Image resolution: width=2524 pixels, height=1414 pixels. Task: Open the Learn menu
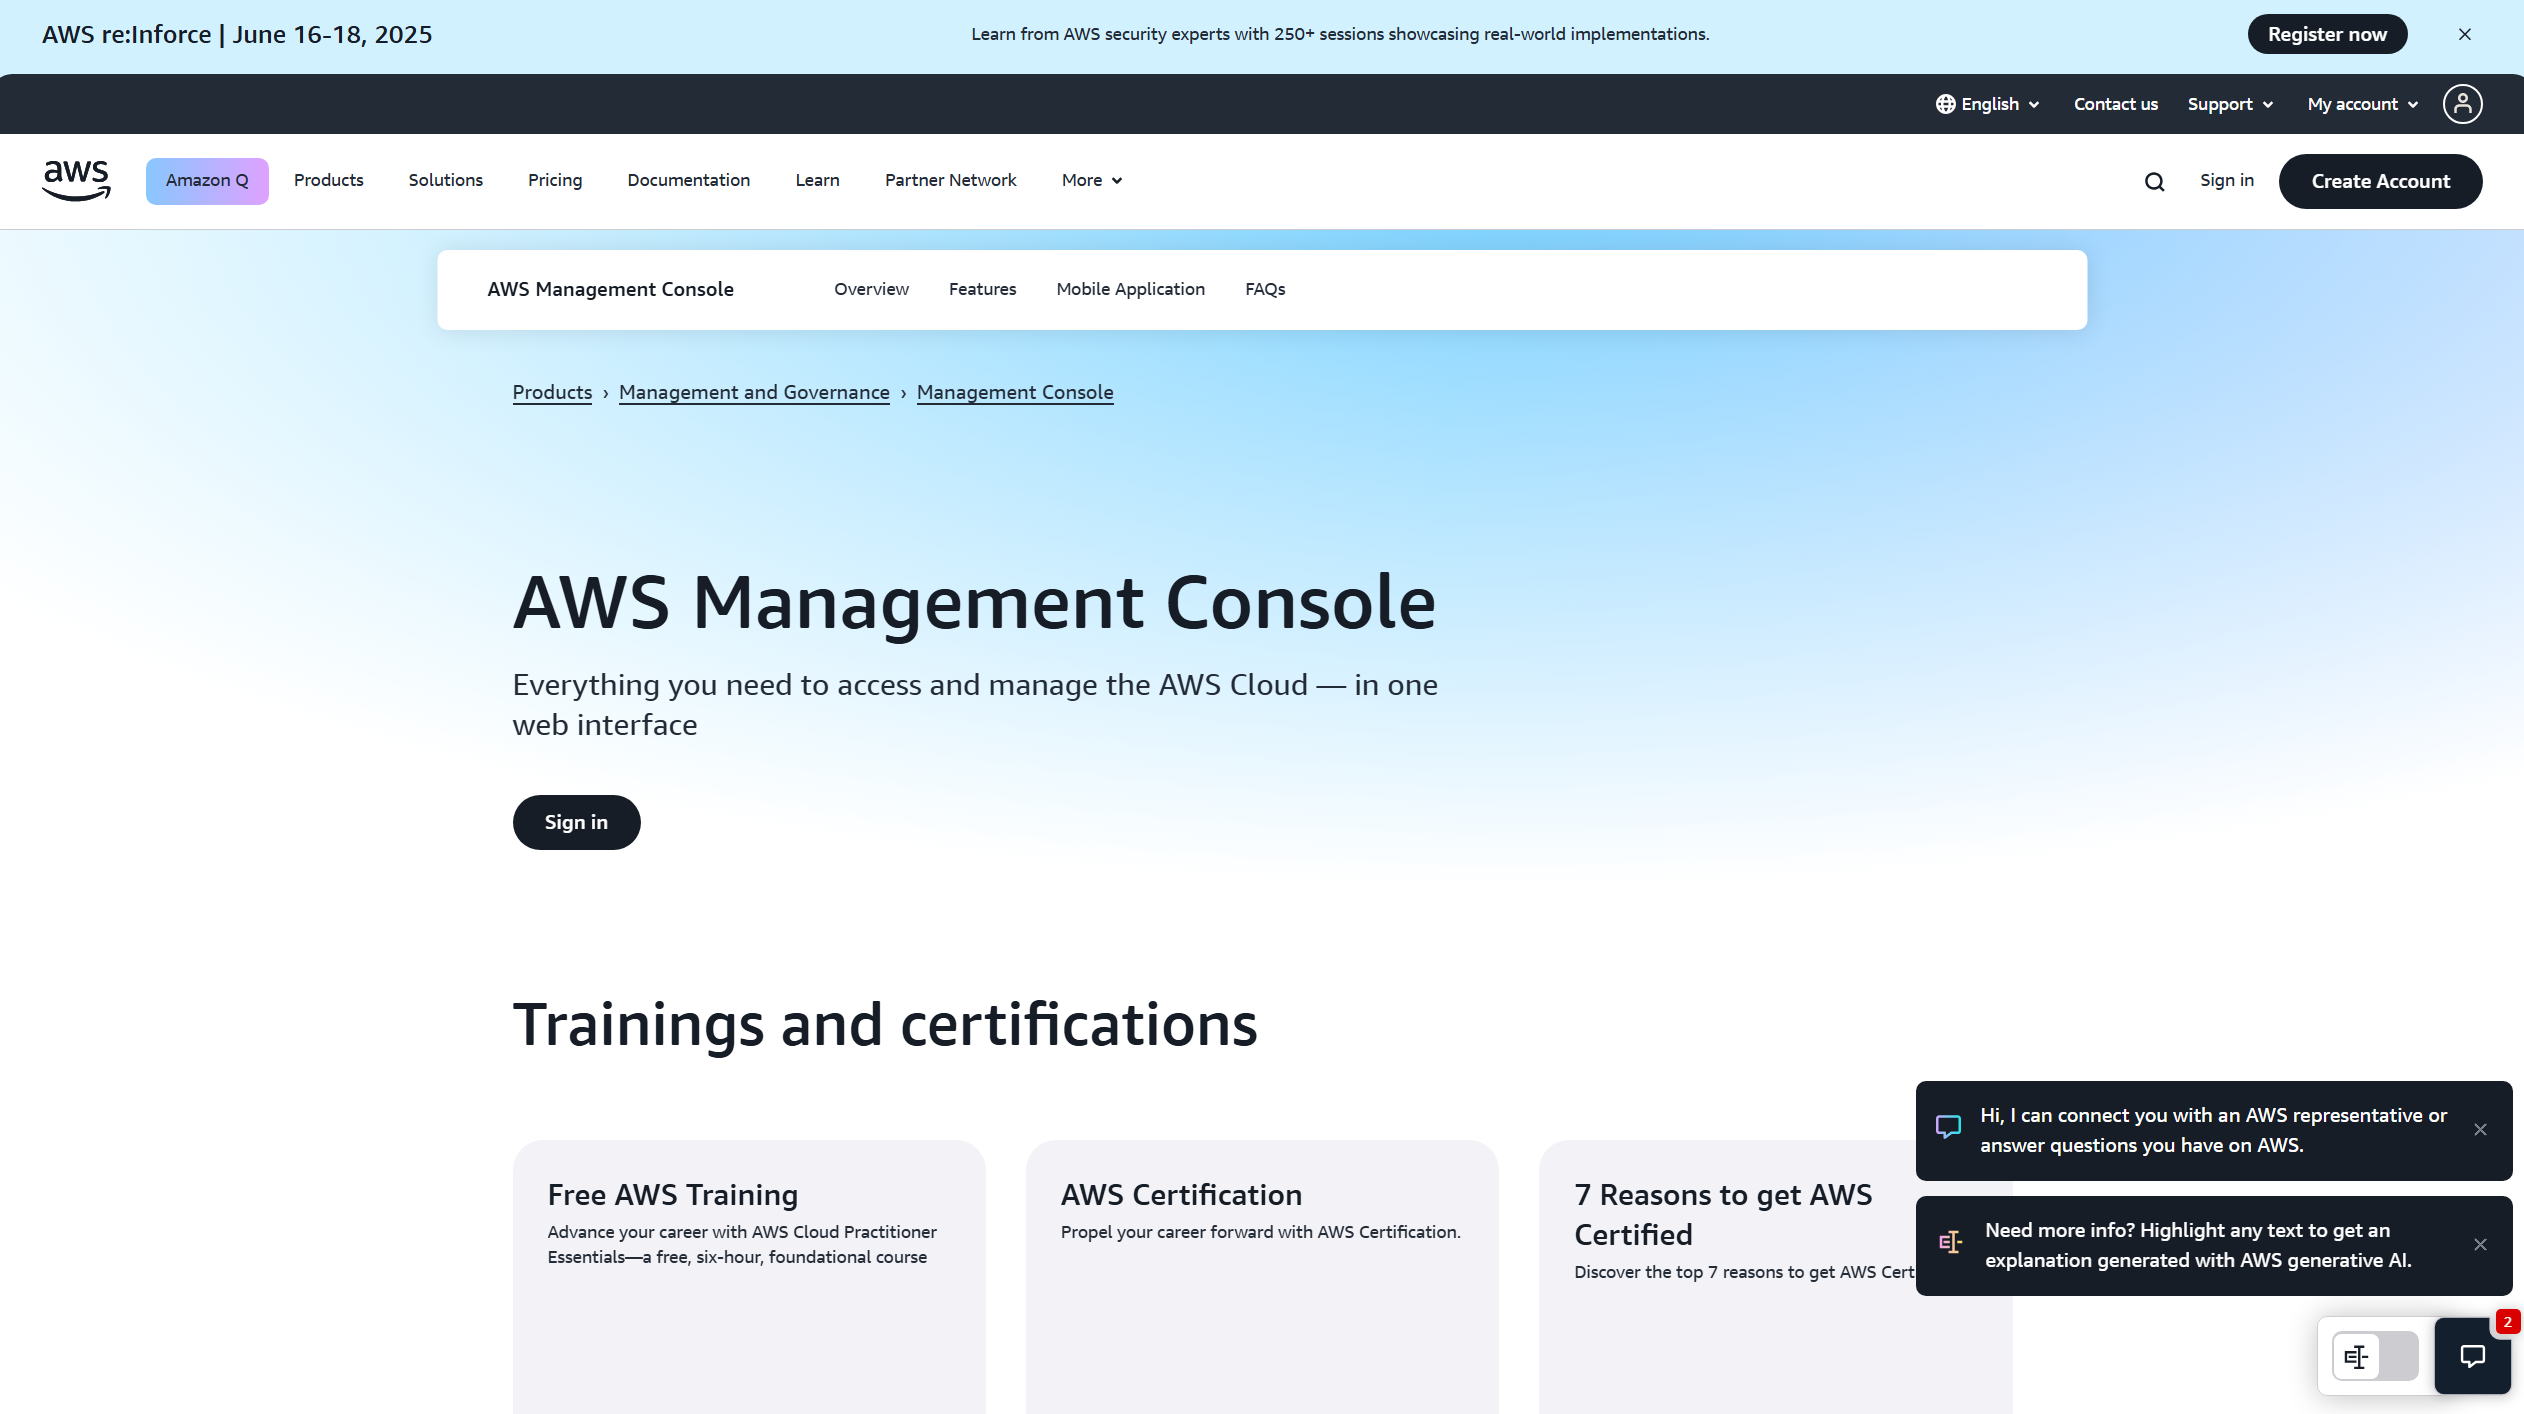click(817, 181)
